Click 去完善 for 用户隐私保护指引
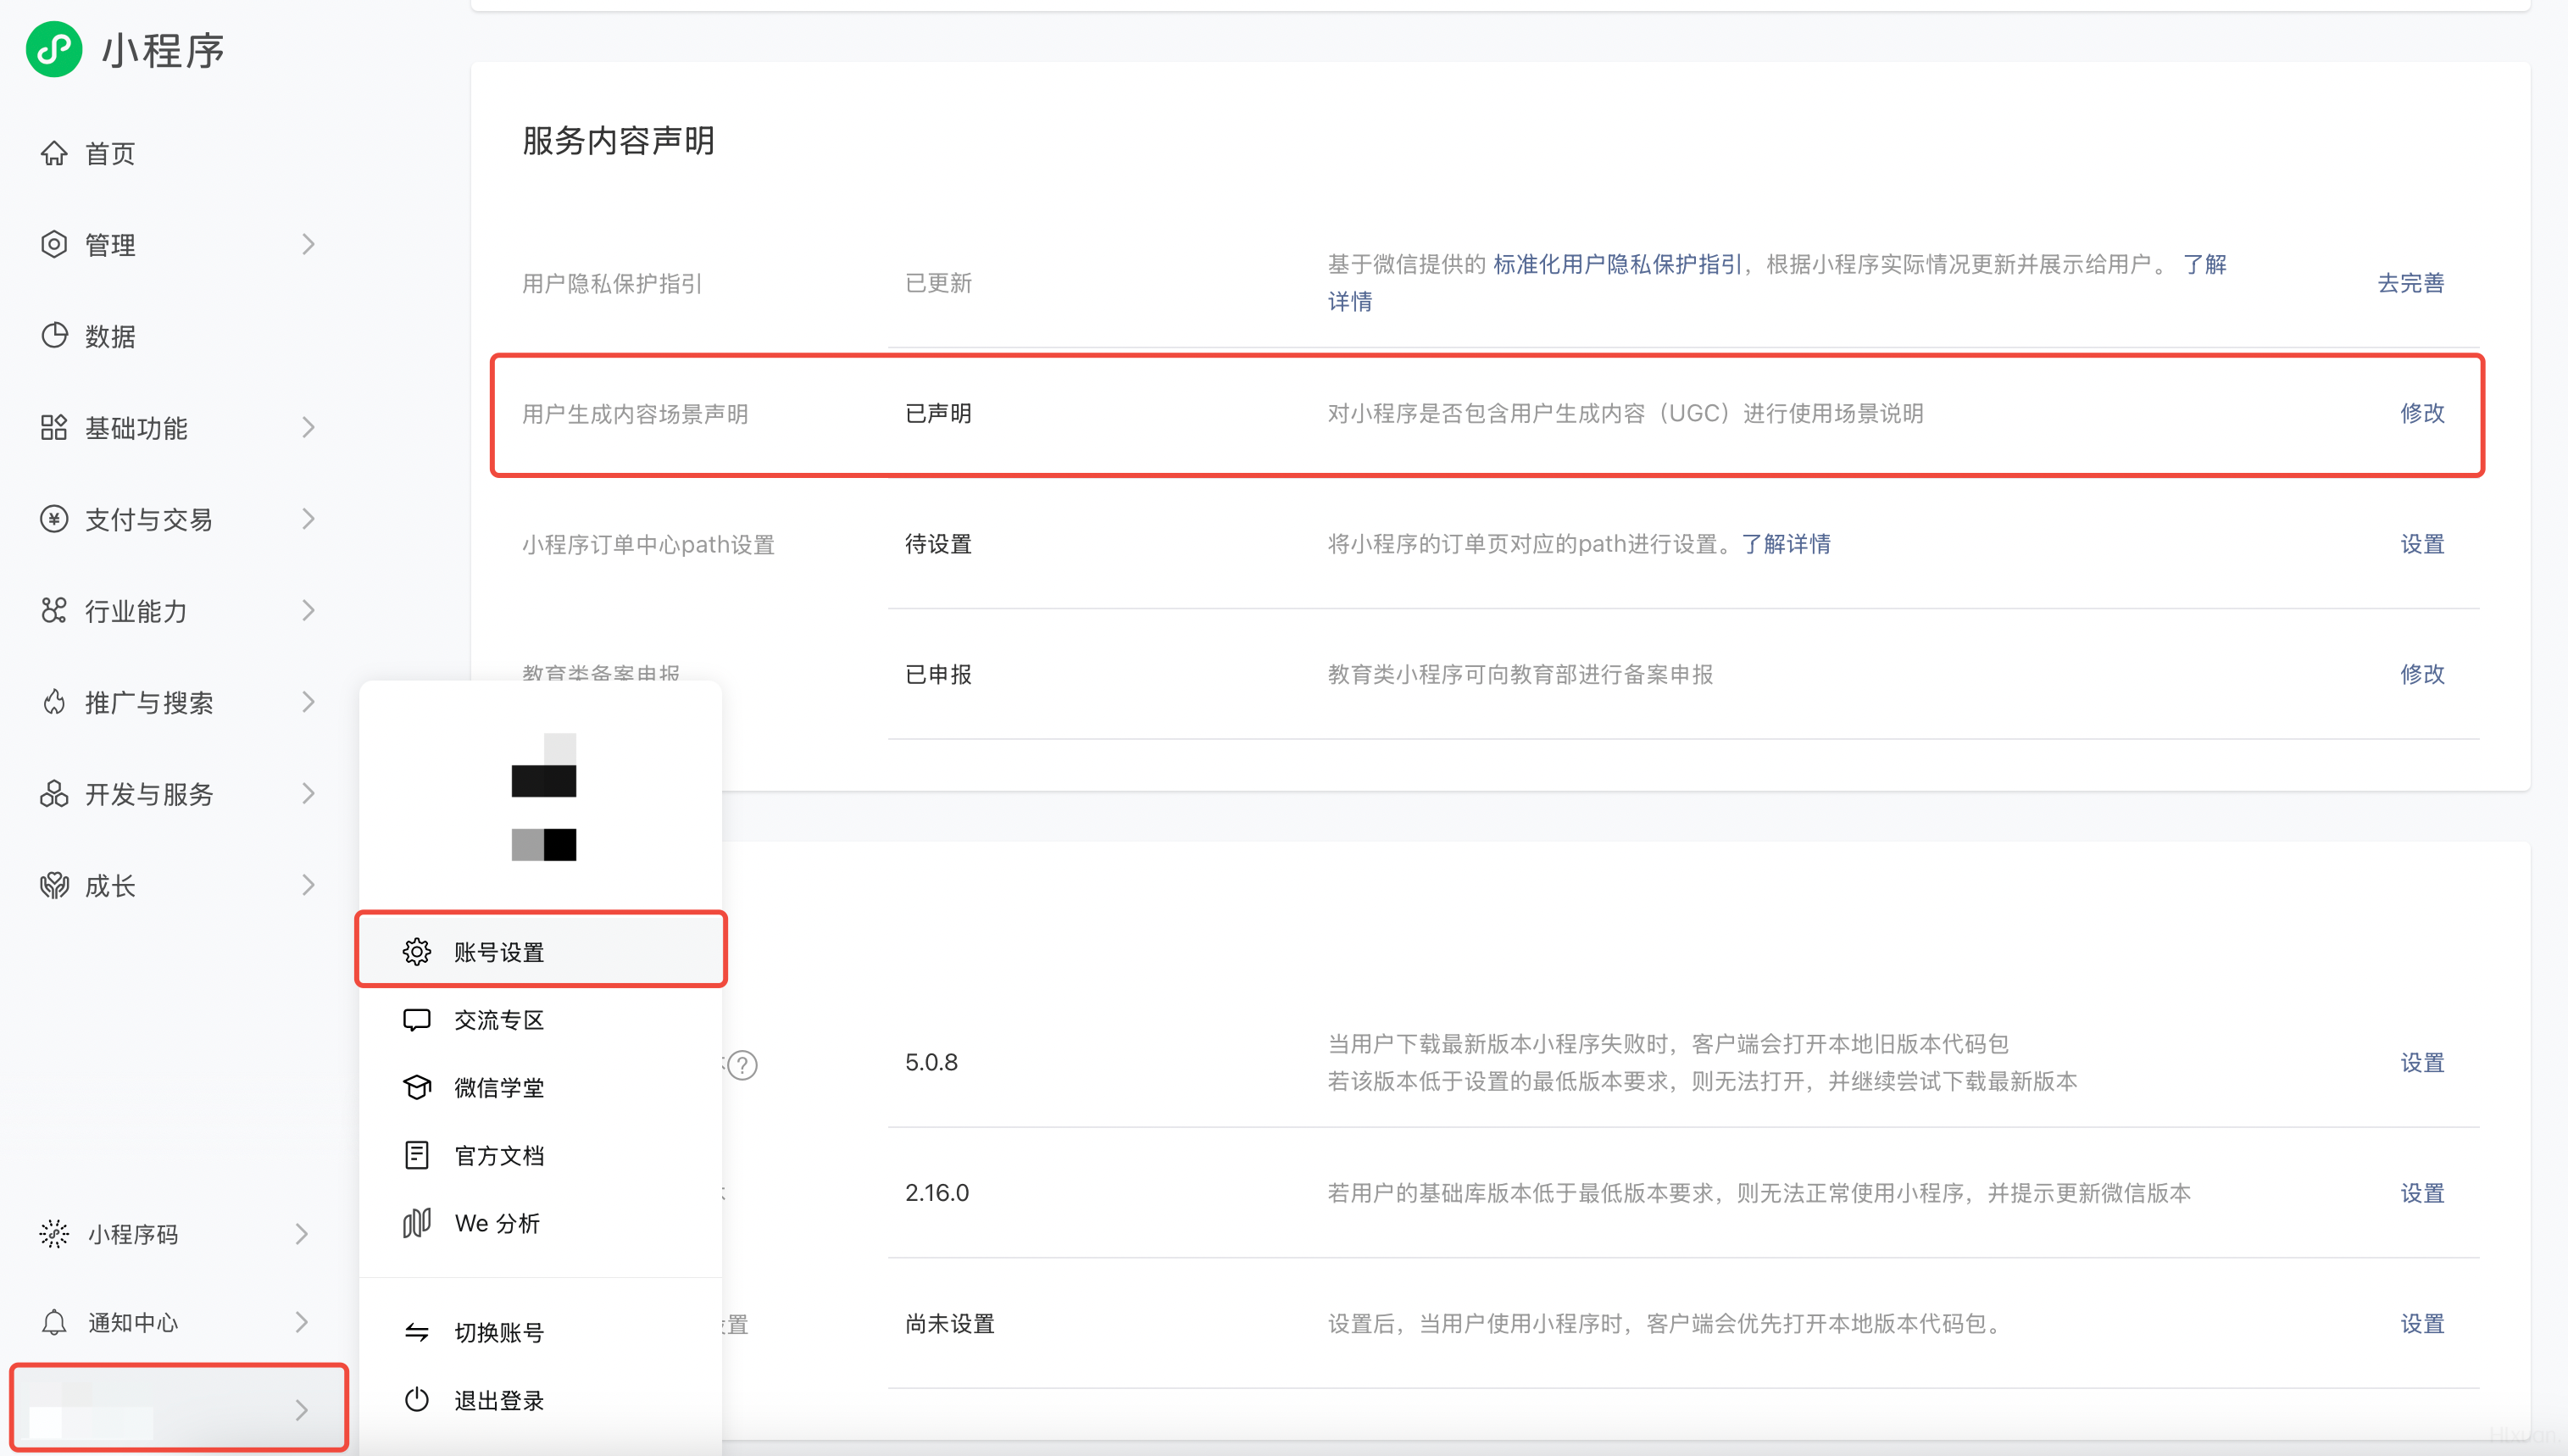This screenshot has width=2568, height=1456. [x=2410, y=283]
